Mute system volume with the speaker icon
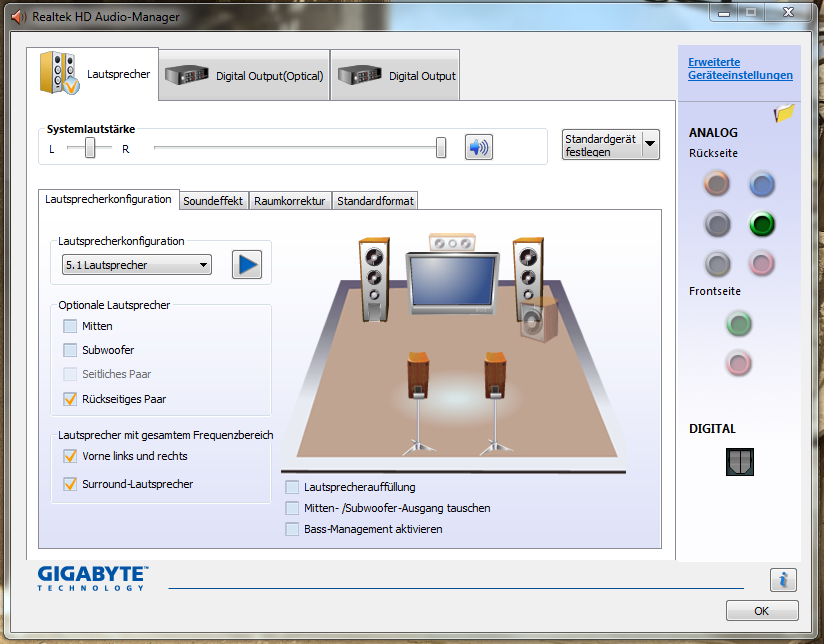 pos(478,147)
